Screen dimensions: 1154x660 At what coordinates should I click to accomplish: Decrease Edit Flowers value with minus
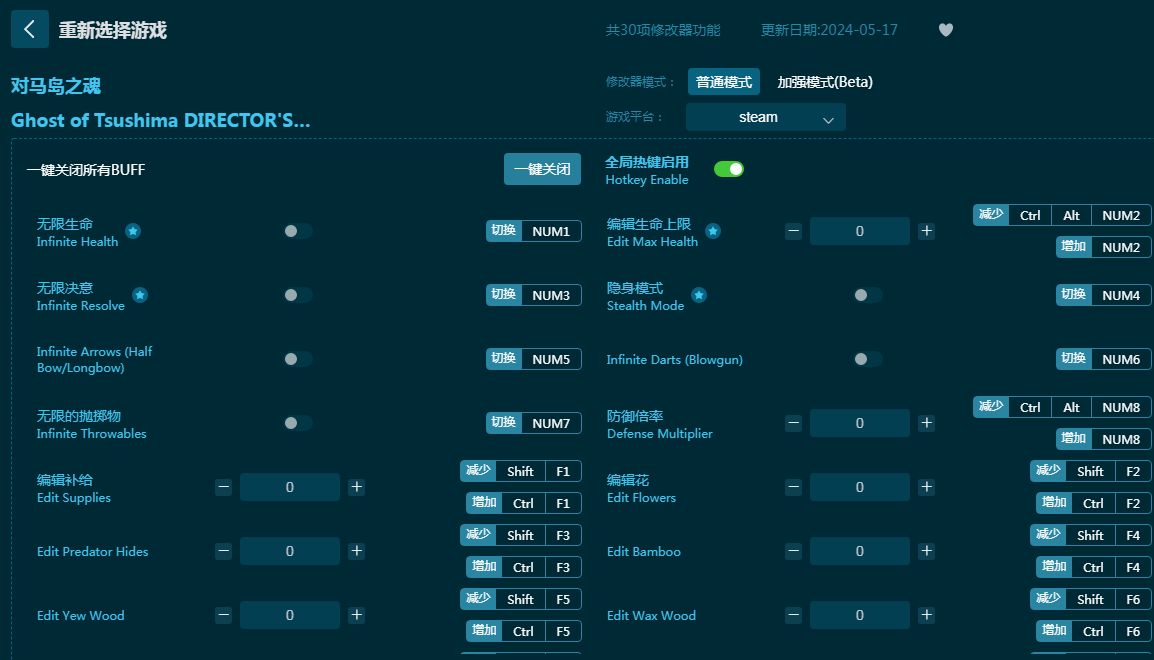pos(793,487)
